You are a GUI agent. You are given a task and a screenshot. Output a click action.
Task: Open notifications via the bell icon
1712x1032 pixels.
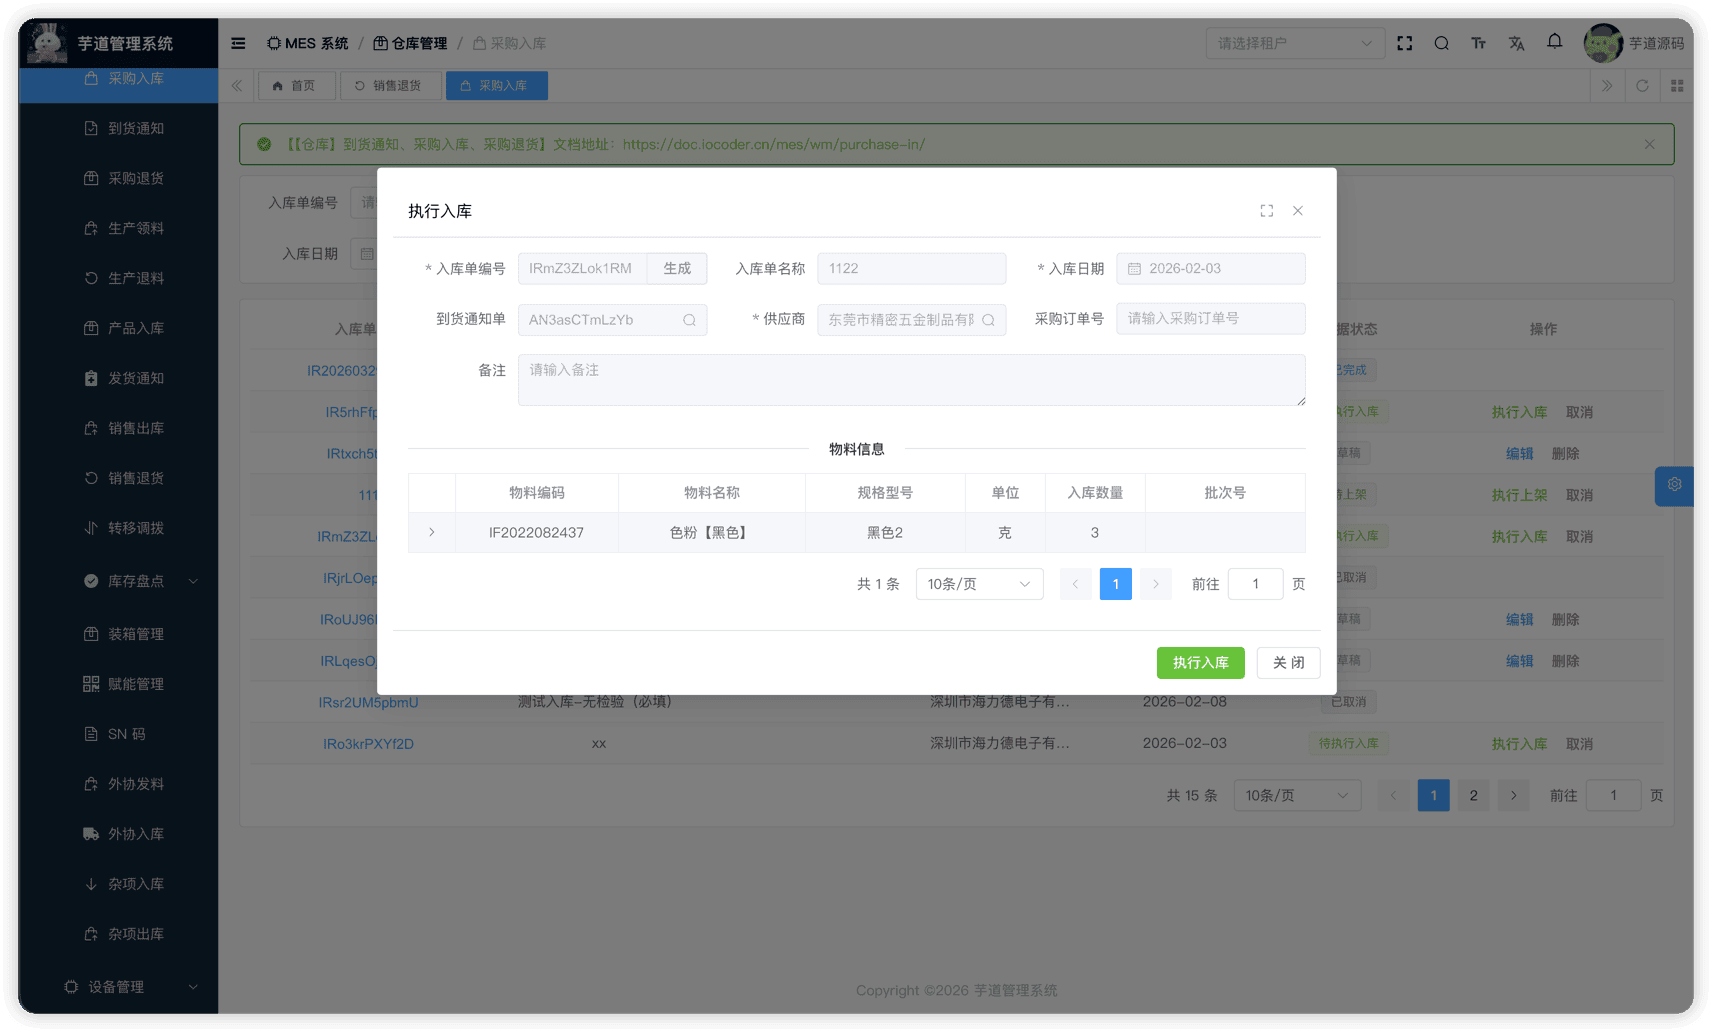pos(1554,43)
